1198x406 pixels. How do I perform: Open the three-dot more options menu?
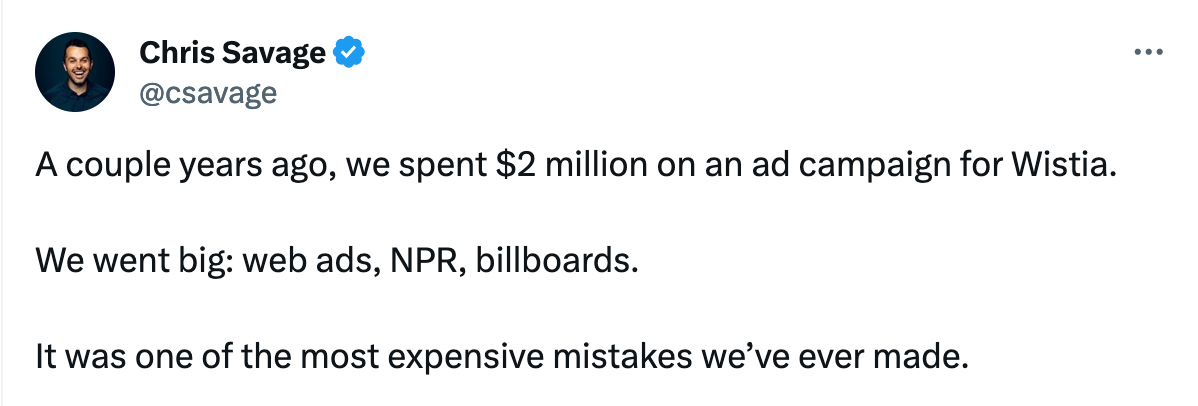pyautogui.click(x=1149, y=52)
